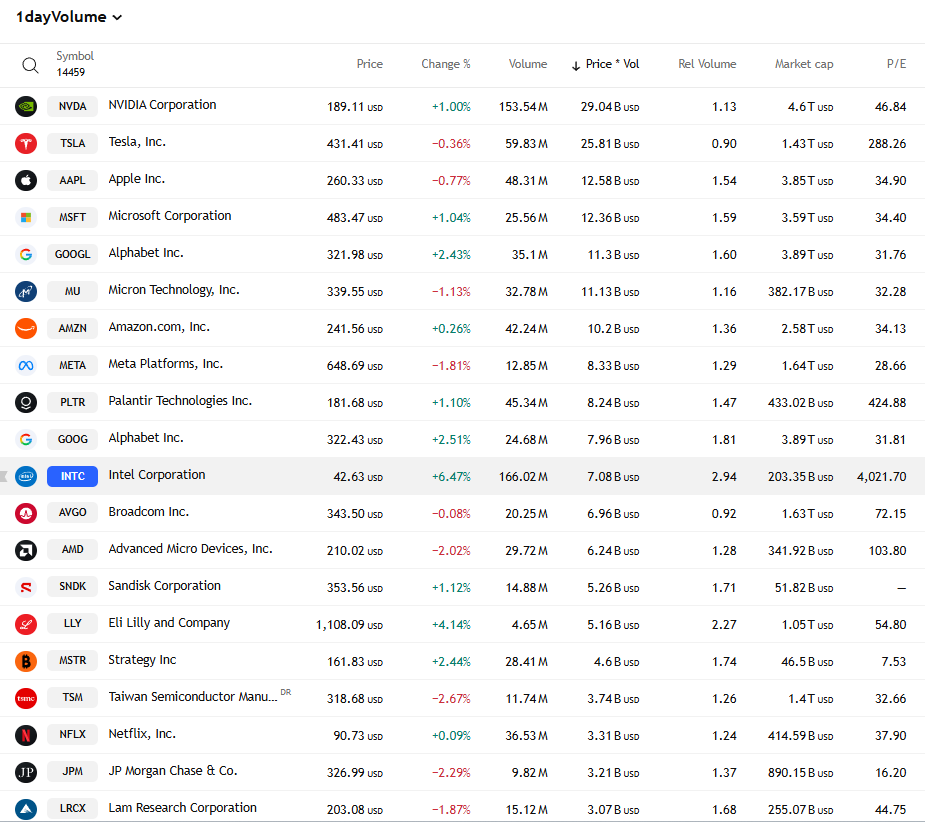925x822 pixels.
Task: Open the AVGO ticker symbol
Action: click(73, 513)
